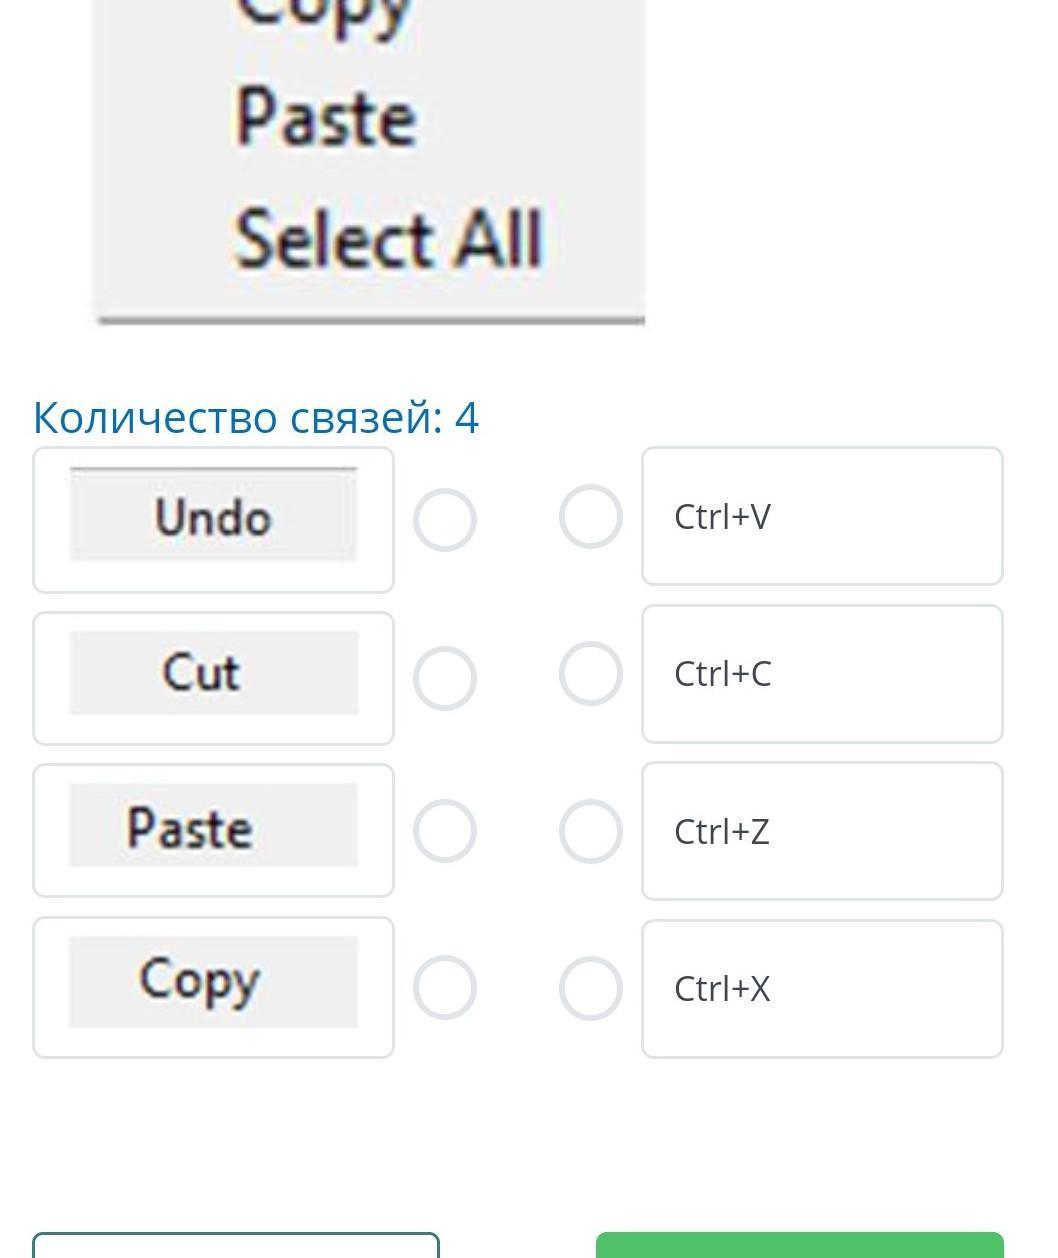Select the radio button for Ctrl+X

click(x=591, y=988)
